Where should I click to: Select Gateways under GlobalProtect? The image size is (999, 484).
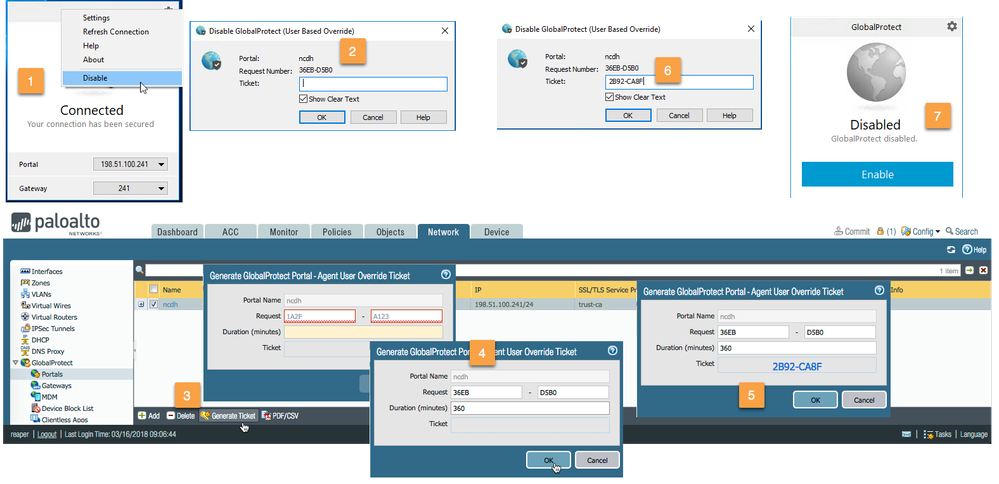[51, 386]
